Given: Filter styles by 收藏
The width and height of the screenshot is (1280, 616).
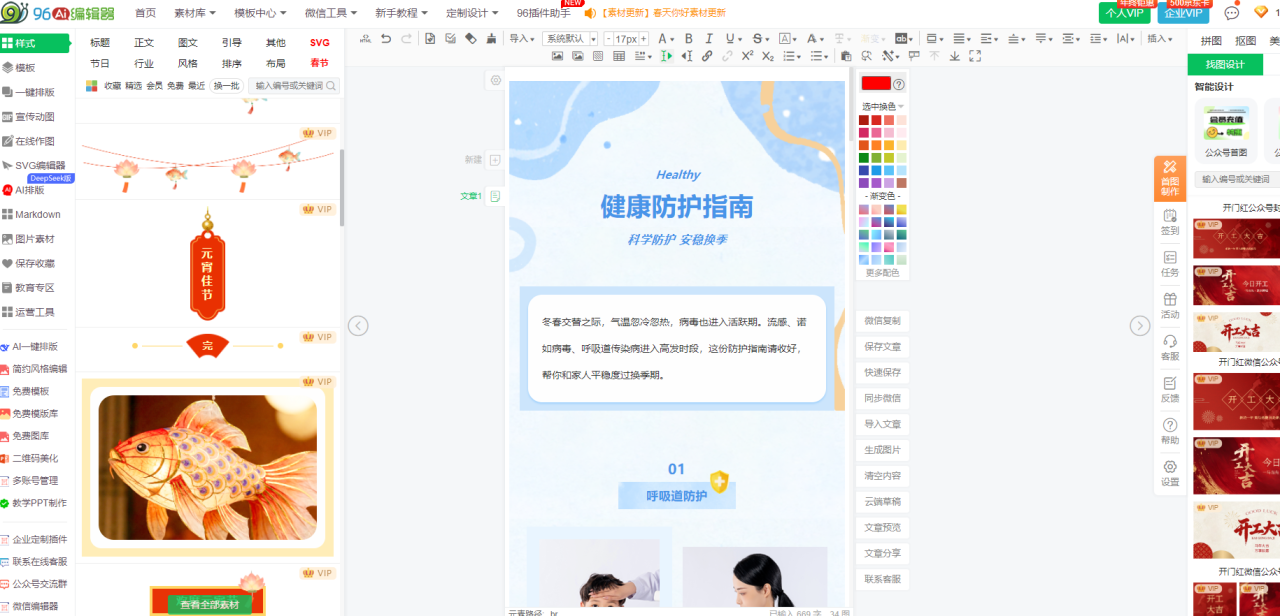Looking at the screenshot, I should pyautogui.click(x=113, y=86).
